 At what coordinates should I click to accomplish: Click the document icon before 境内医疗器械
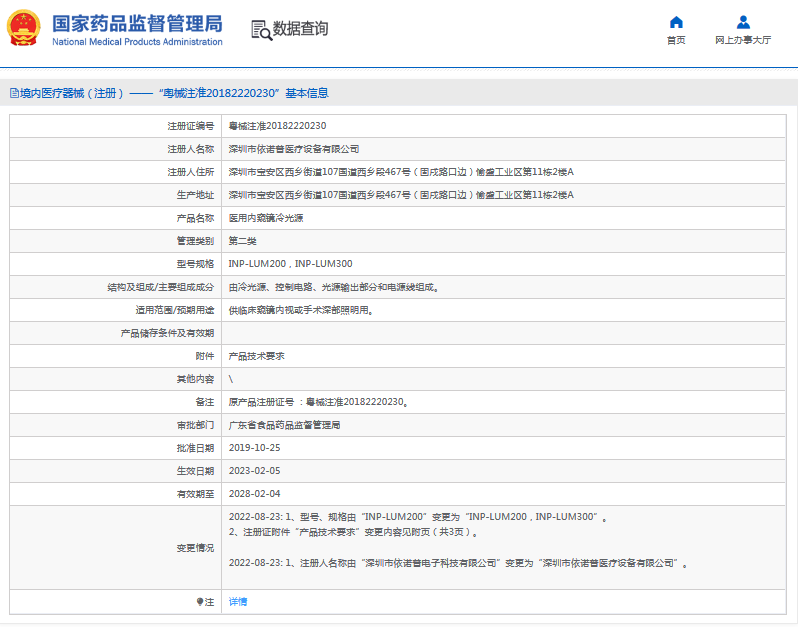tap(14, 93)
